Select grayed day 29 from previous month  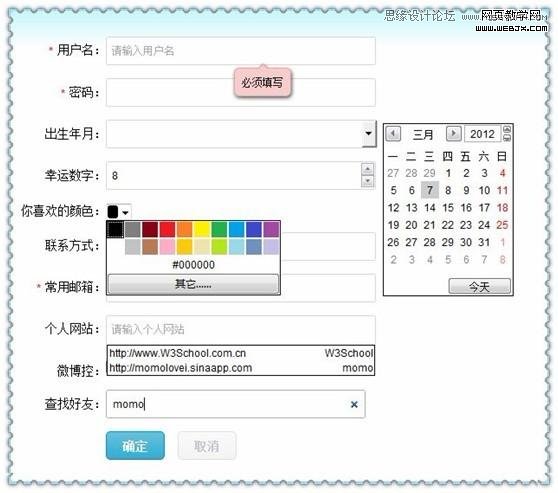click(430, 173)
